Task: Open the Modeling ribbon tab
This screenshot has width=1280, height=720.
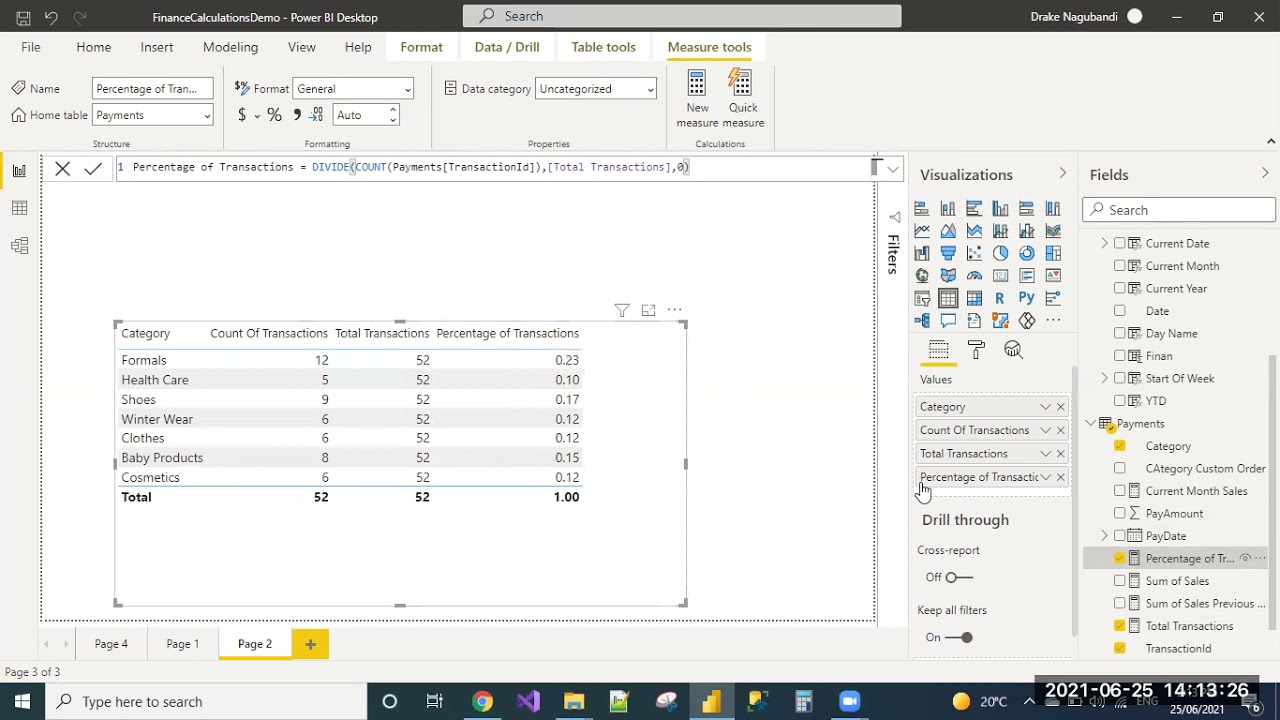Action: click(x=230, y=47)
